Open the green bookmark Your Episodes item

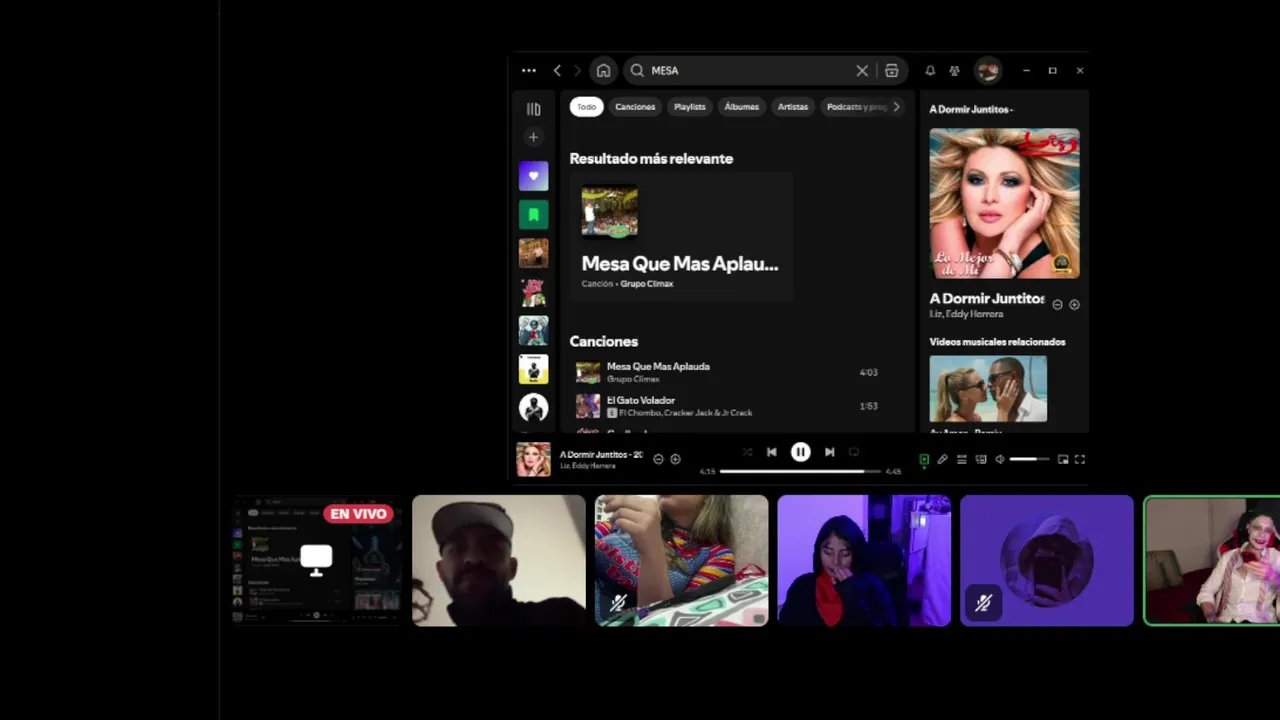click(x=533, y=215)
